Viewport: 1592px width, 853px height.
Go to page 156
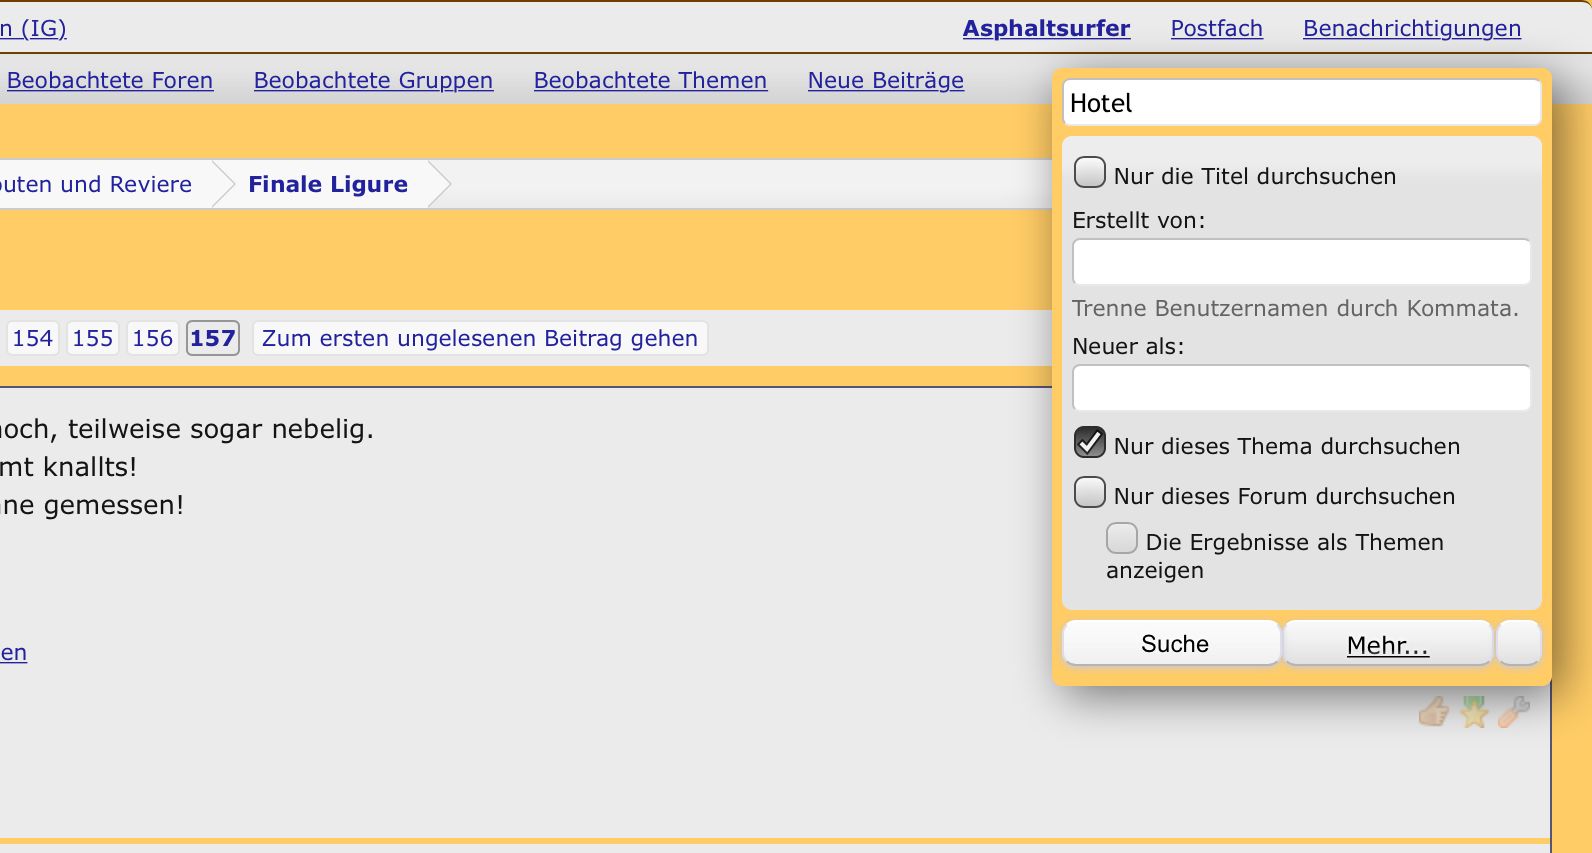153,339
